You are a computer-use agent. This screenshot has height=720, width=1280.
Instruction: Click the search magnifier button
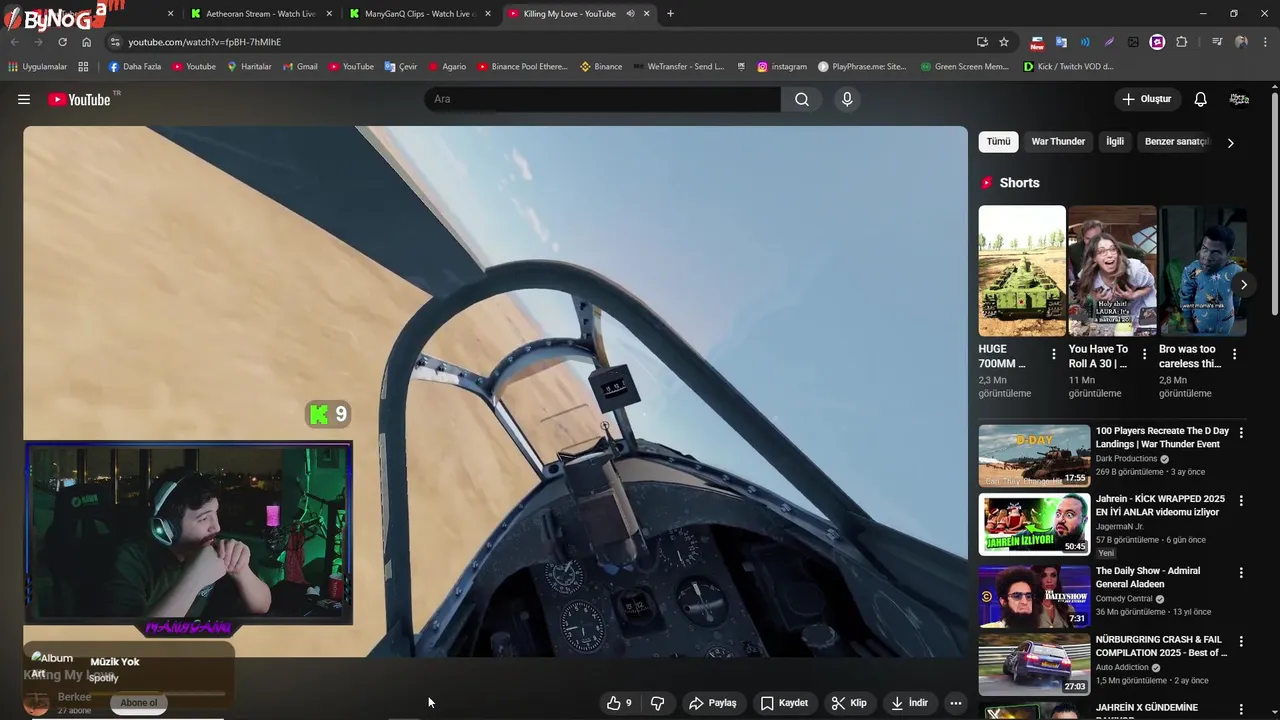802,99
